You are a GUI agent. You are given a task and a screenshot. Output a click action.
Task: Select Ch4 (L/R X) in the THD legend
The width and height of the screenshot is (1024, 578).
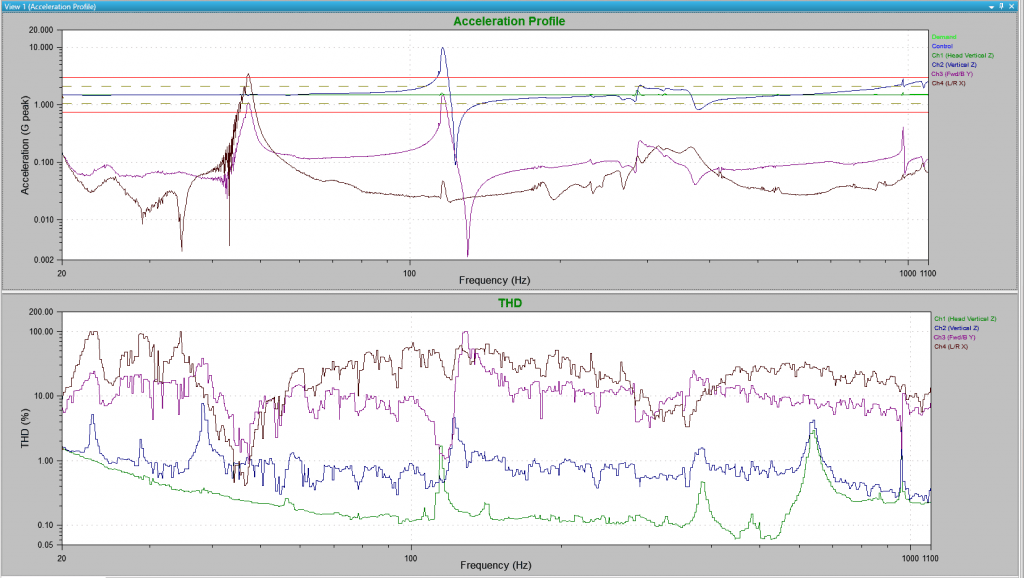(952, 346)
